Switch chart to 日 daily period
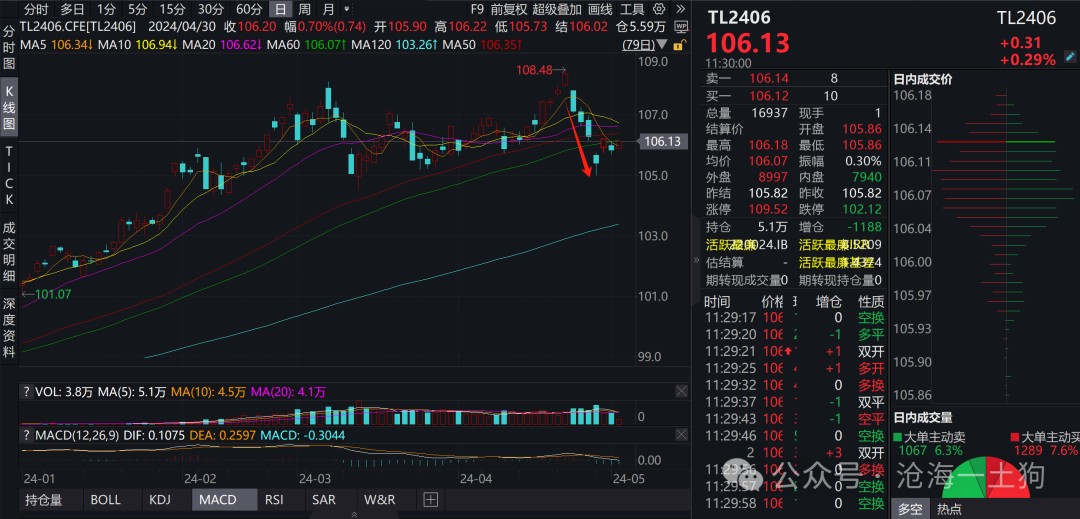The width and height of the screenshot is (1080, 519). (279, 9)
